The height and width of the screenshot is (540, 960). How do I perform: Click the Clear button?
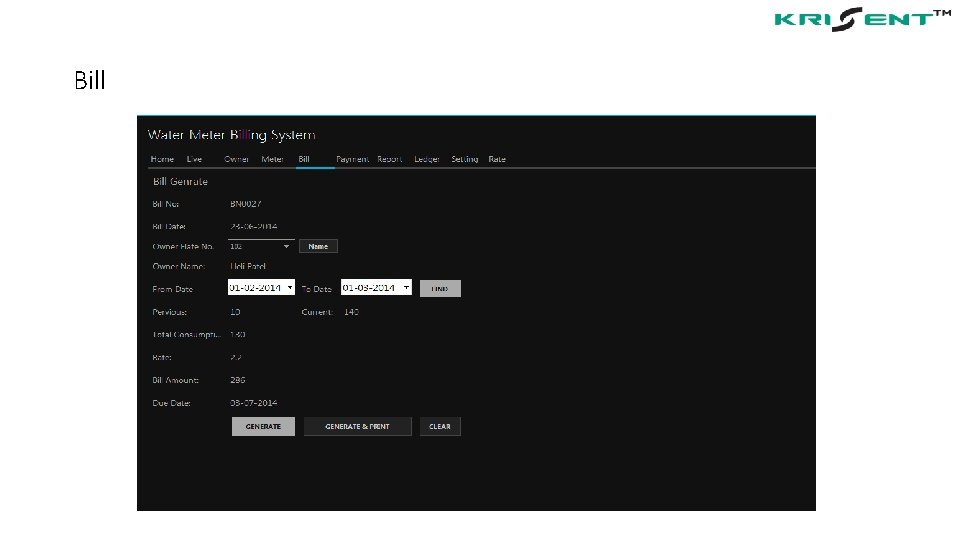[440, 427]
